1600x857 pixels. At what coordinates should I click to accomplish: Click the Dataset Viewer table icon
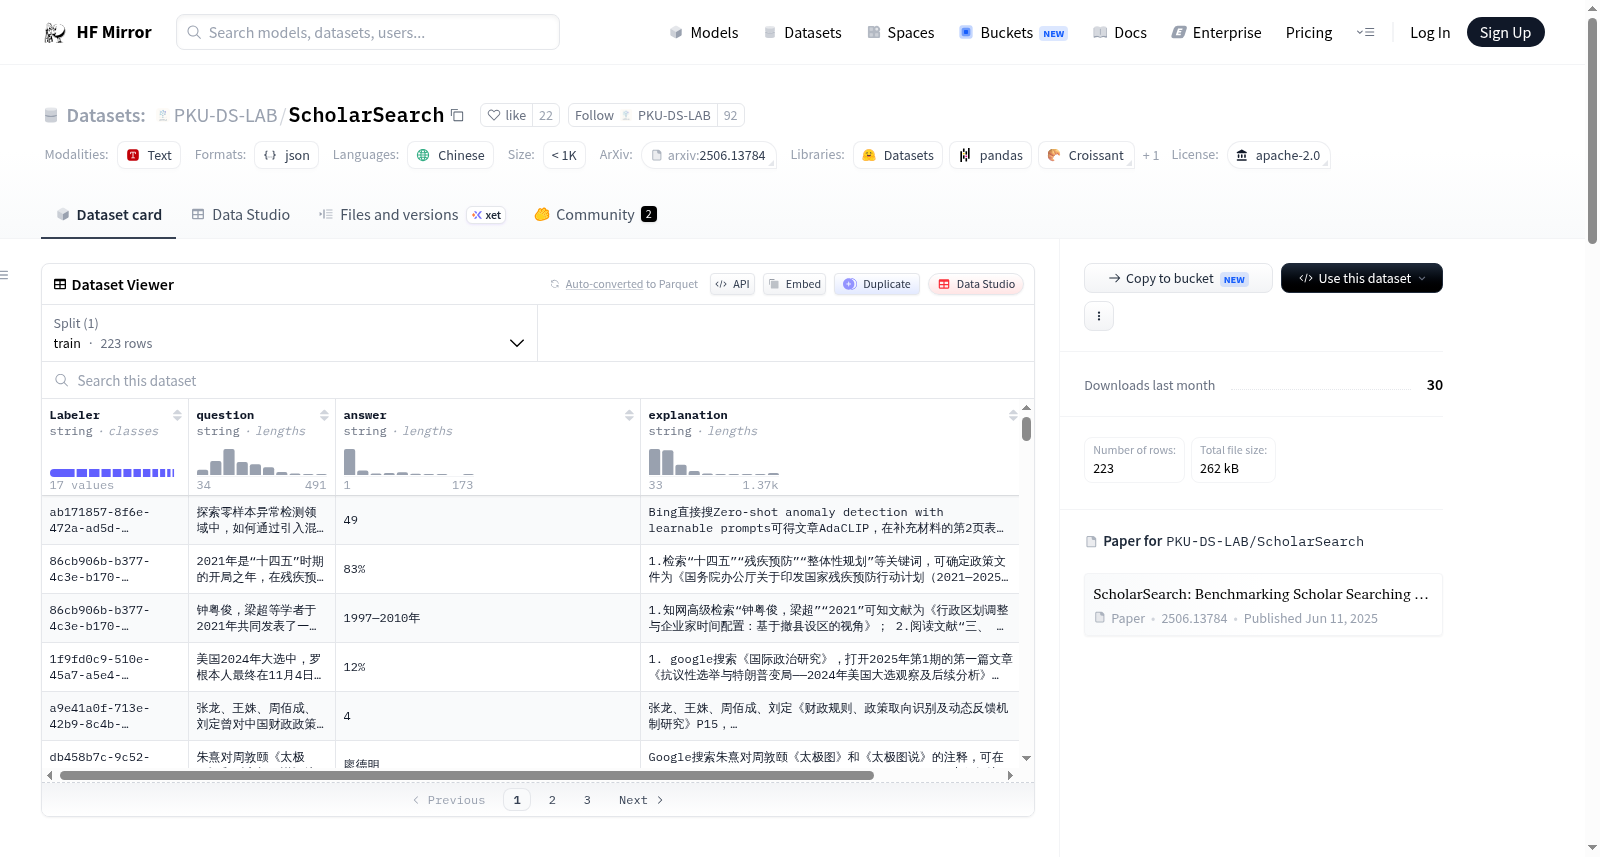[60, 284]
